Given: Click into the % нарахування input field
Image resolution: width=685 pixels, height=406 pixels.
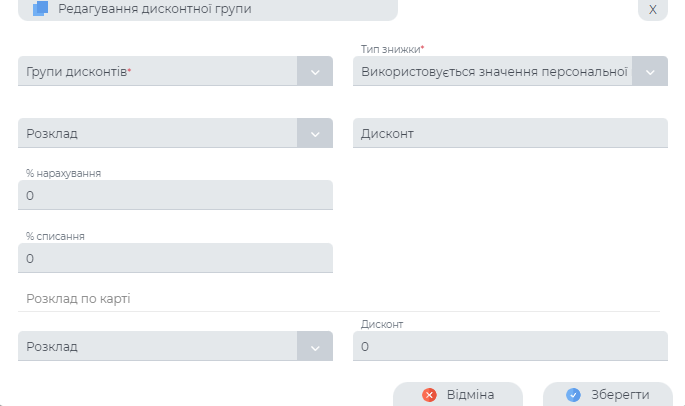Looking at the screenshot, I should [x=175, y=195].
